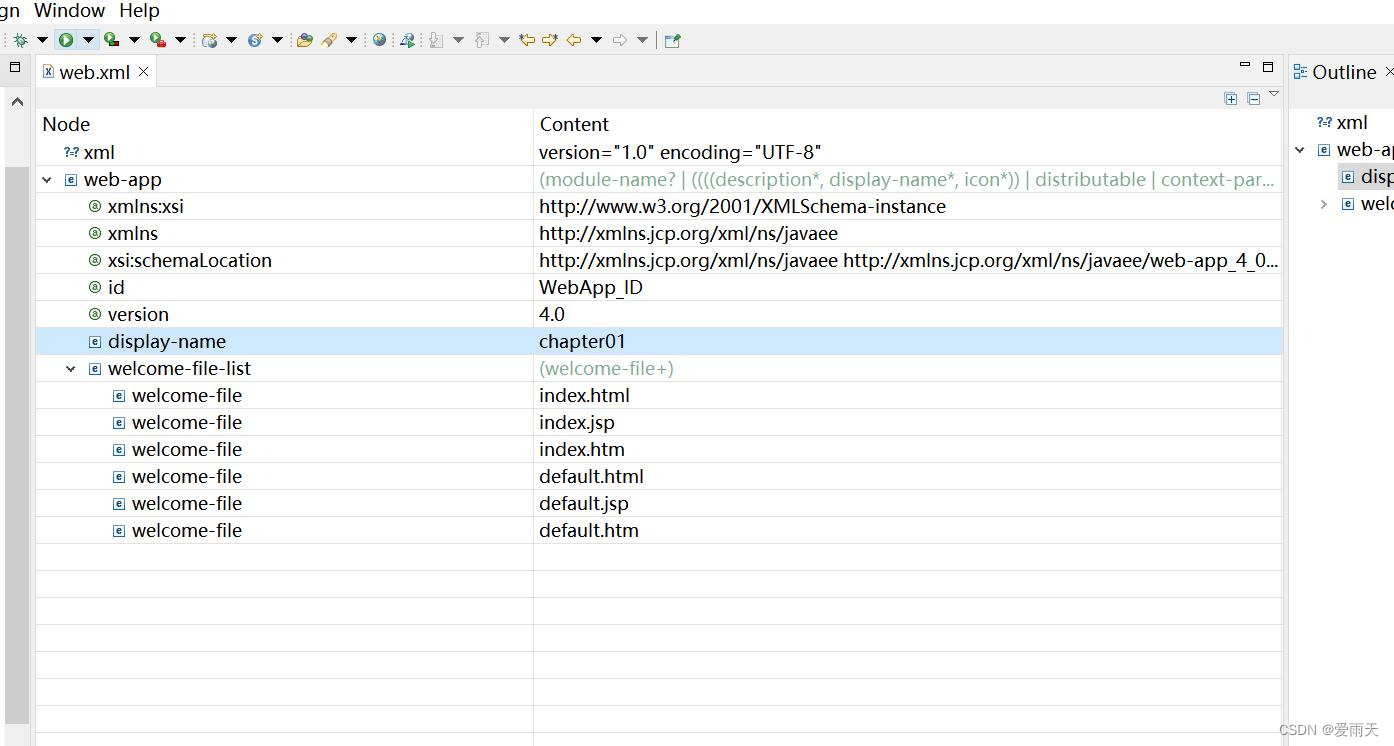Select the Debug icon in the toolbar
The image size is (1394, 746).
(19, 39)
